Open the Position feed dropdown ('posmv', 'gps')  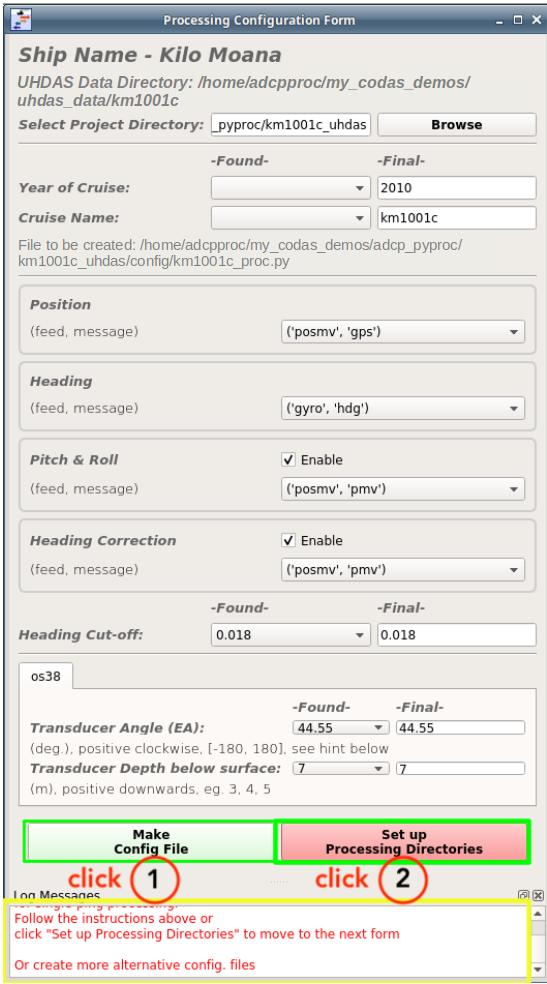(x=403, y=332)
